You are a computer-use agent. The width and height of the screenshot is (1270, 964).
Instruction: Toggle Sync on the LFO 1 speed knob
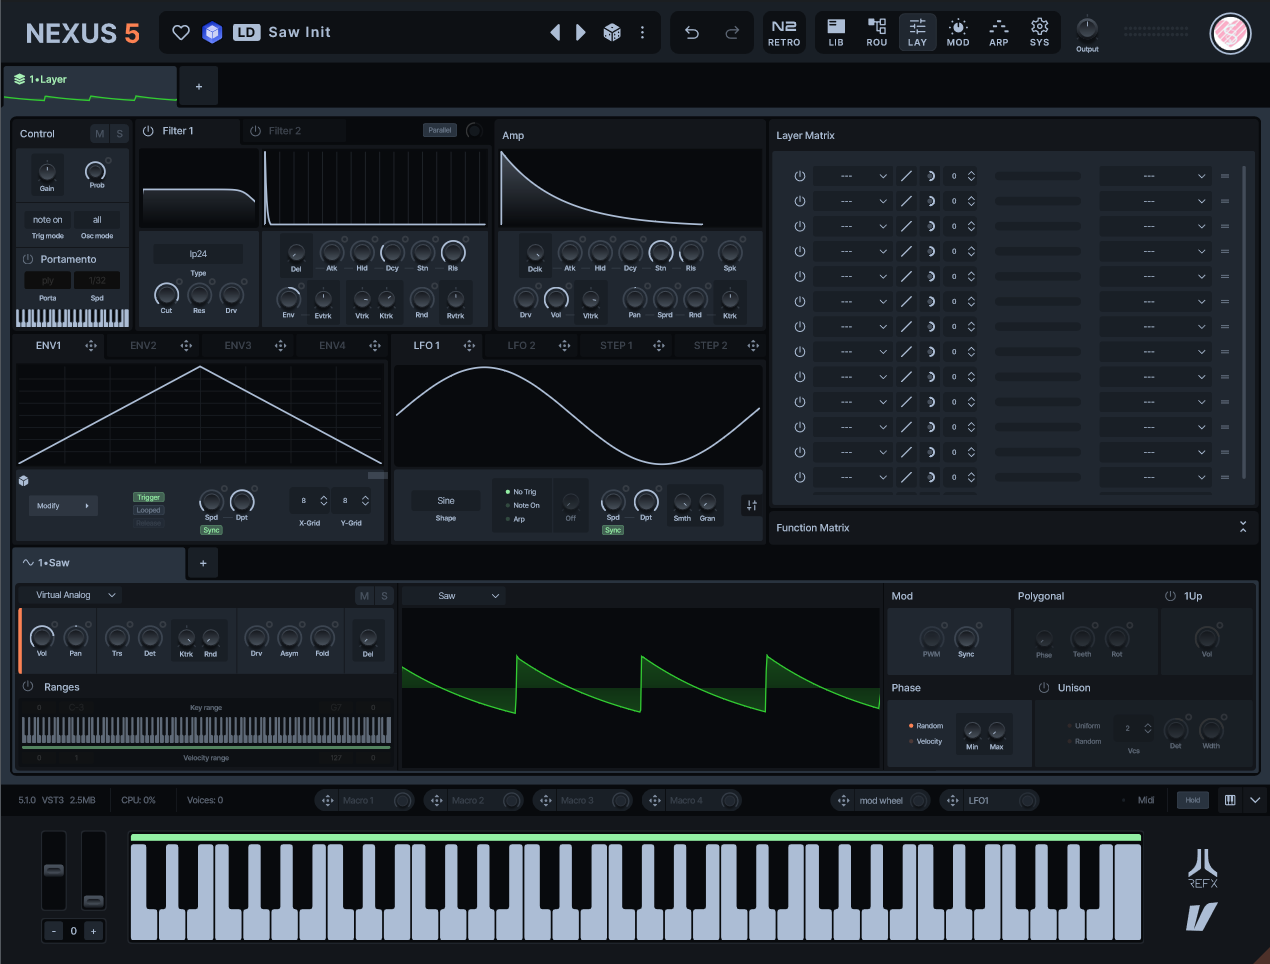click(x=613, y=530)
